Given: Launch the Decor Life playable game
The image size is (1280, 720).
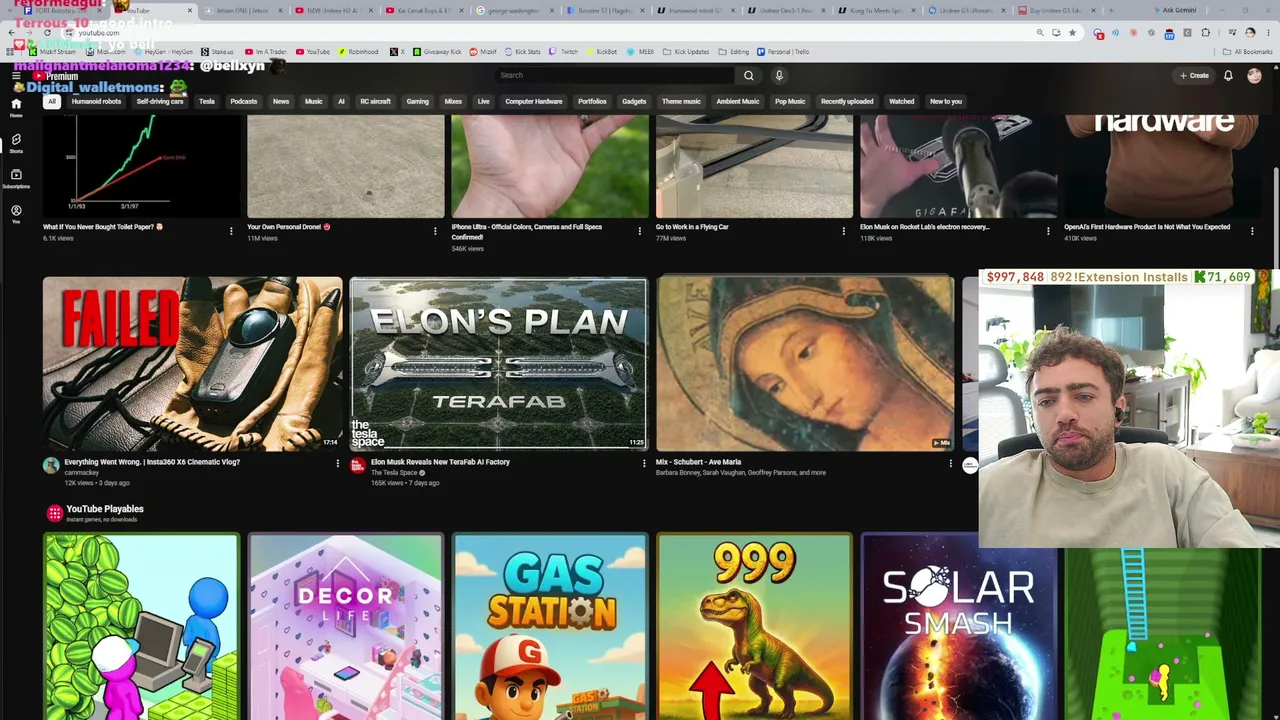Looking at the screenshot, I should [346, 627].
